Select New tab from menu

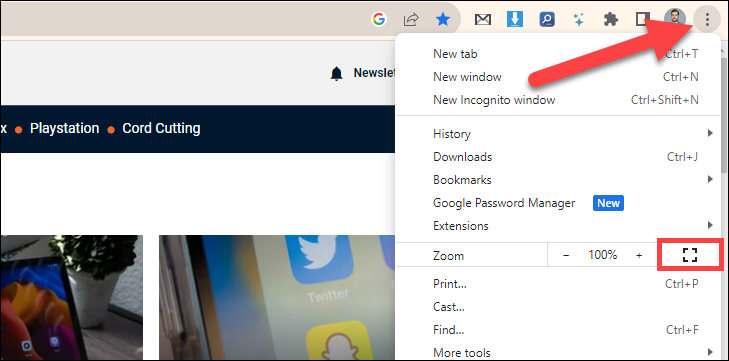(558, 54)
